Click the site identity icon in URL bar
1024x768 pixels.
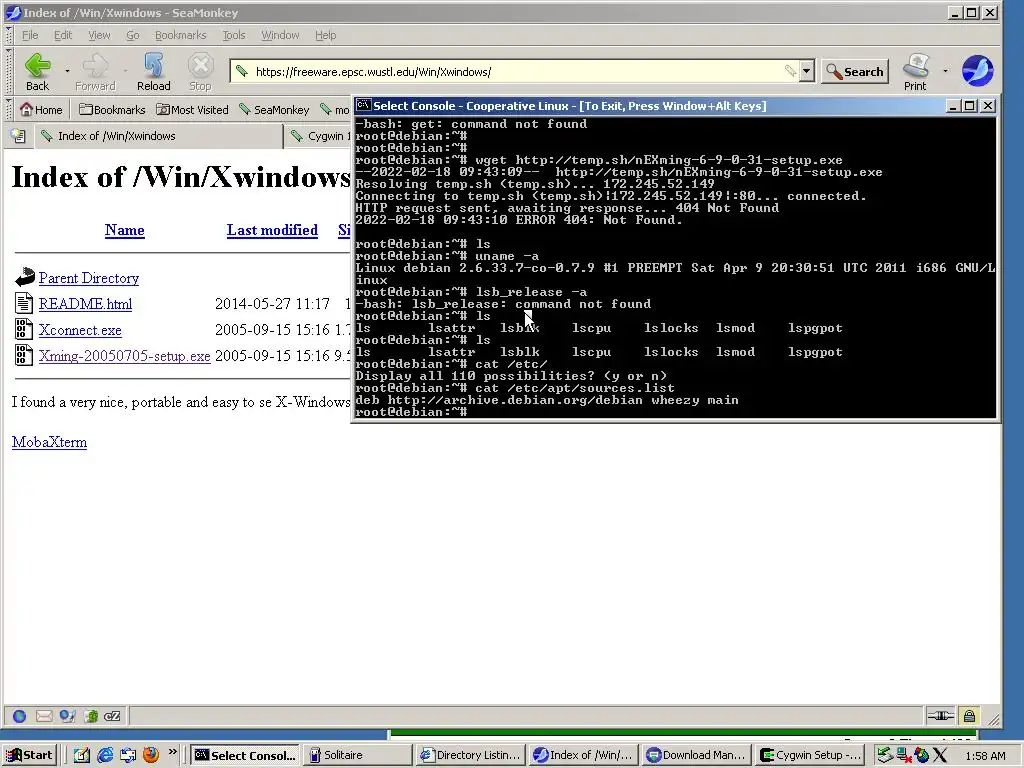tap(242, 71)
